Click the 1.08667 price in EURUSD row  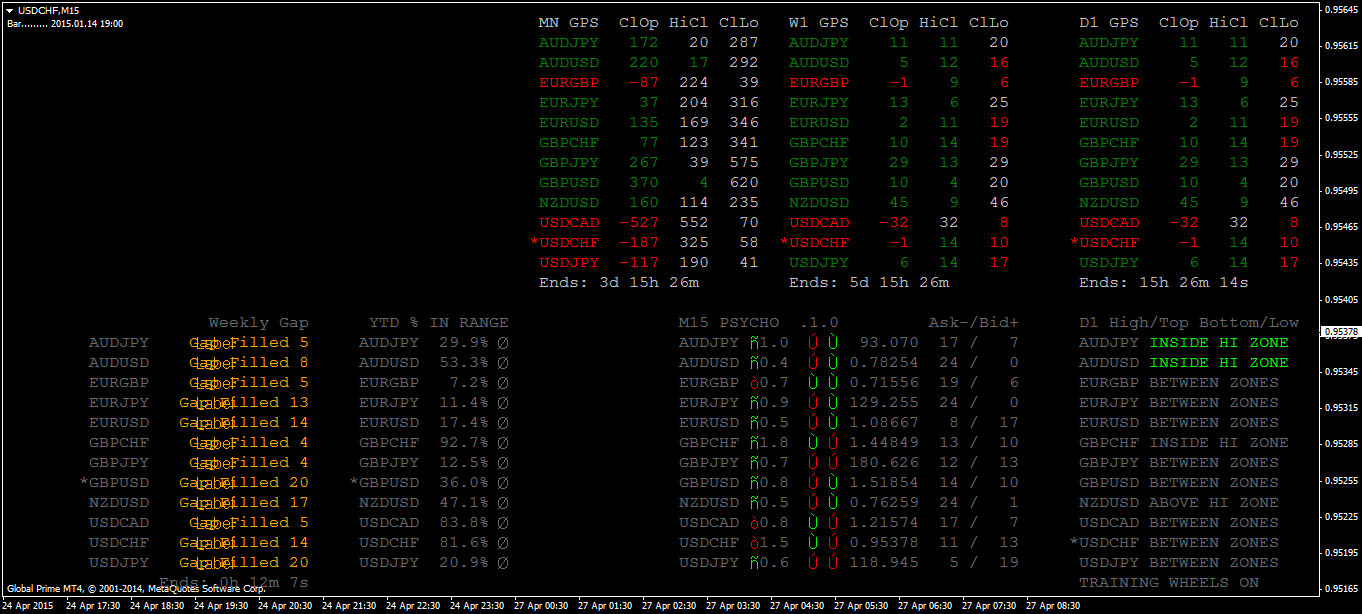(884, 422)
